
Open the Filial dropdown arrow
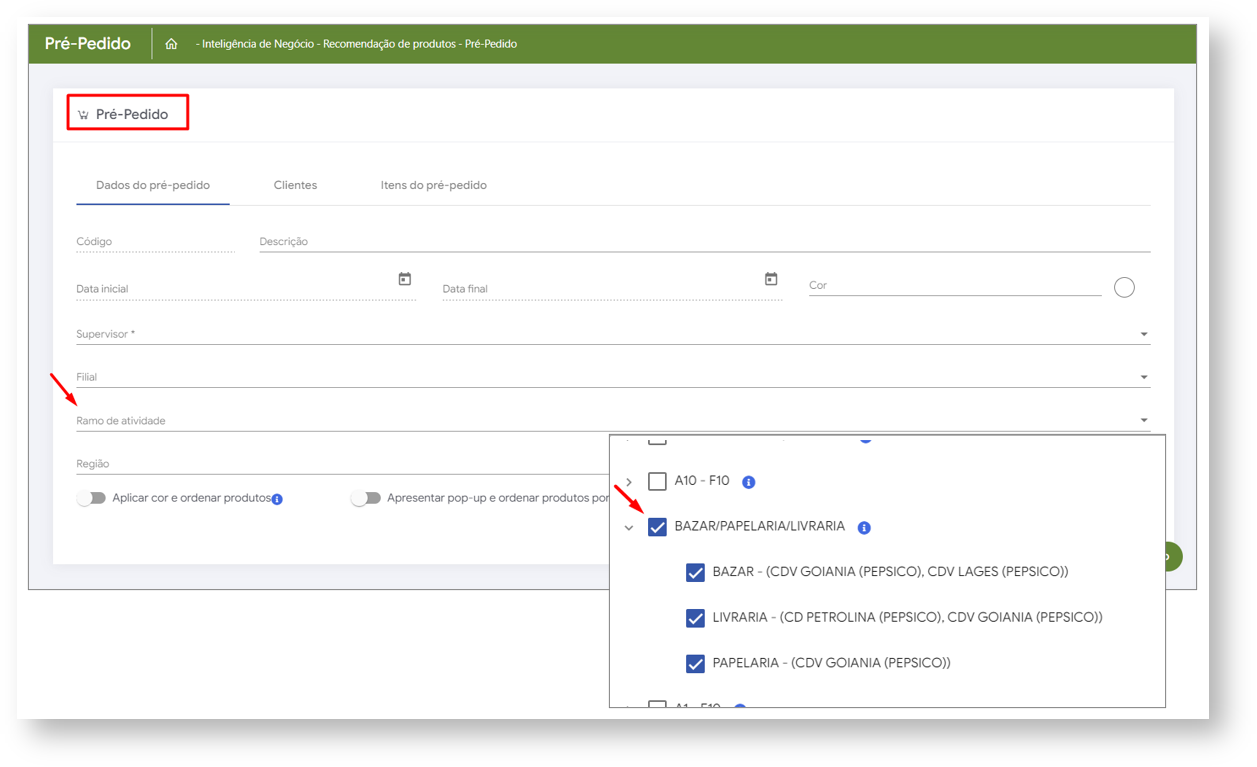click(1143, 377)
